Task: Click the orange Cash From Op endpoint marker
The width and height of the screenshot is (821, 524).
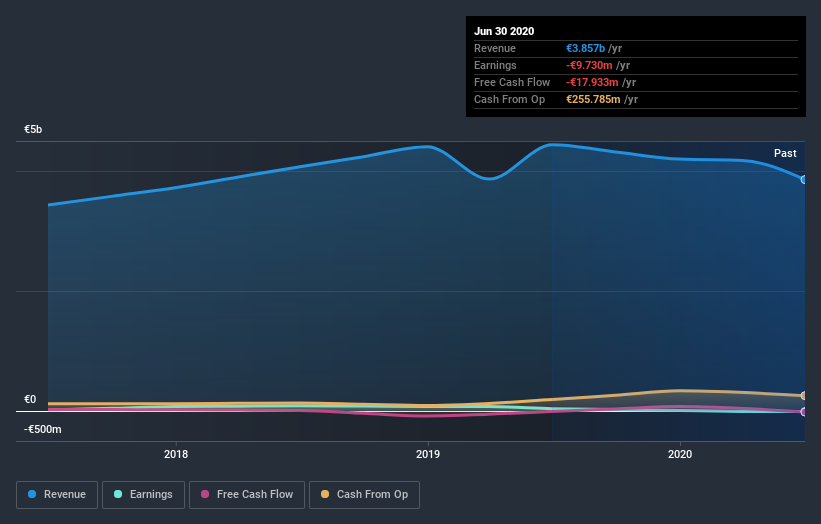Action: 804,396
